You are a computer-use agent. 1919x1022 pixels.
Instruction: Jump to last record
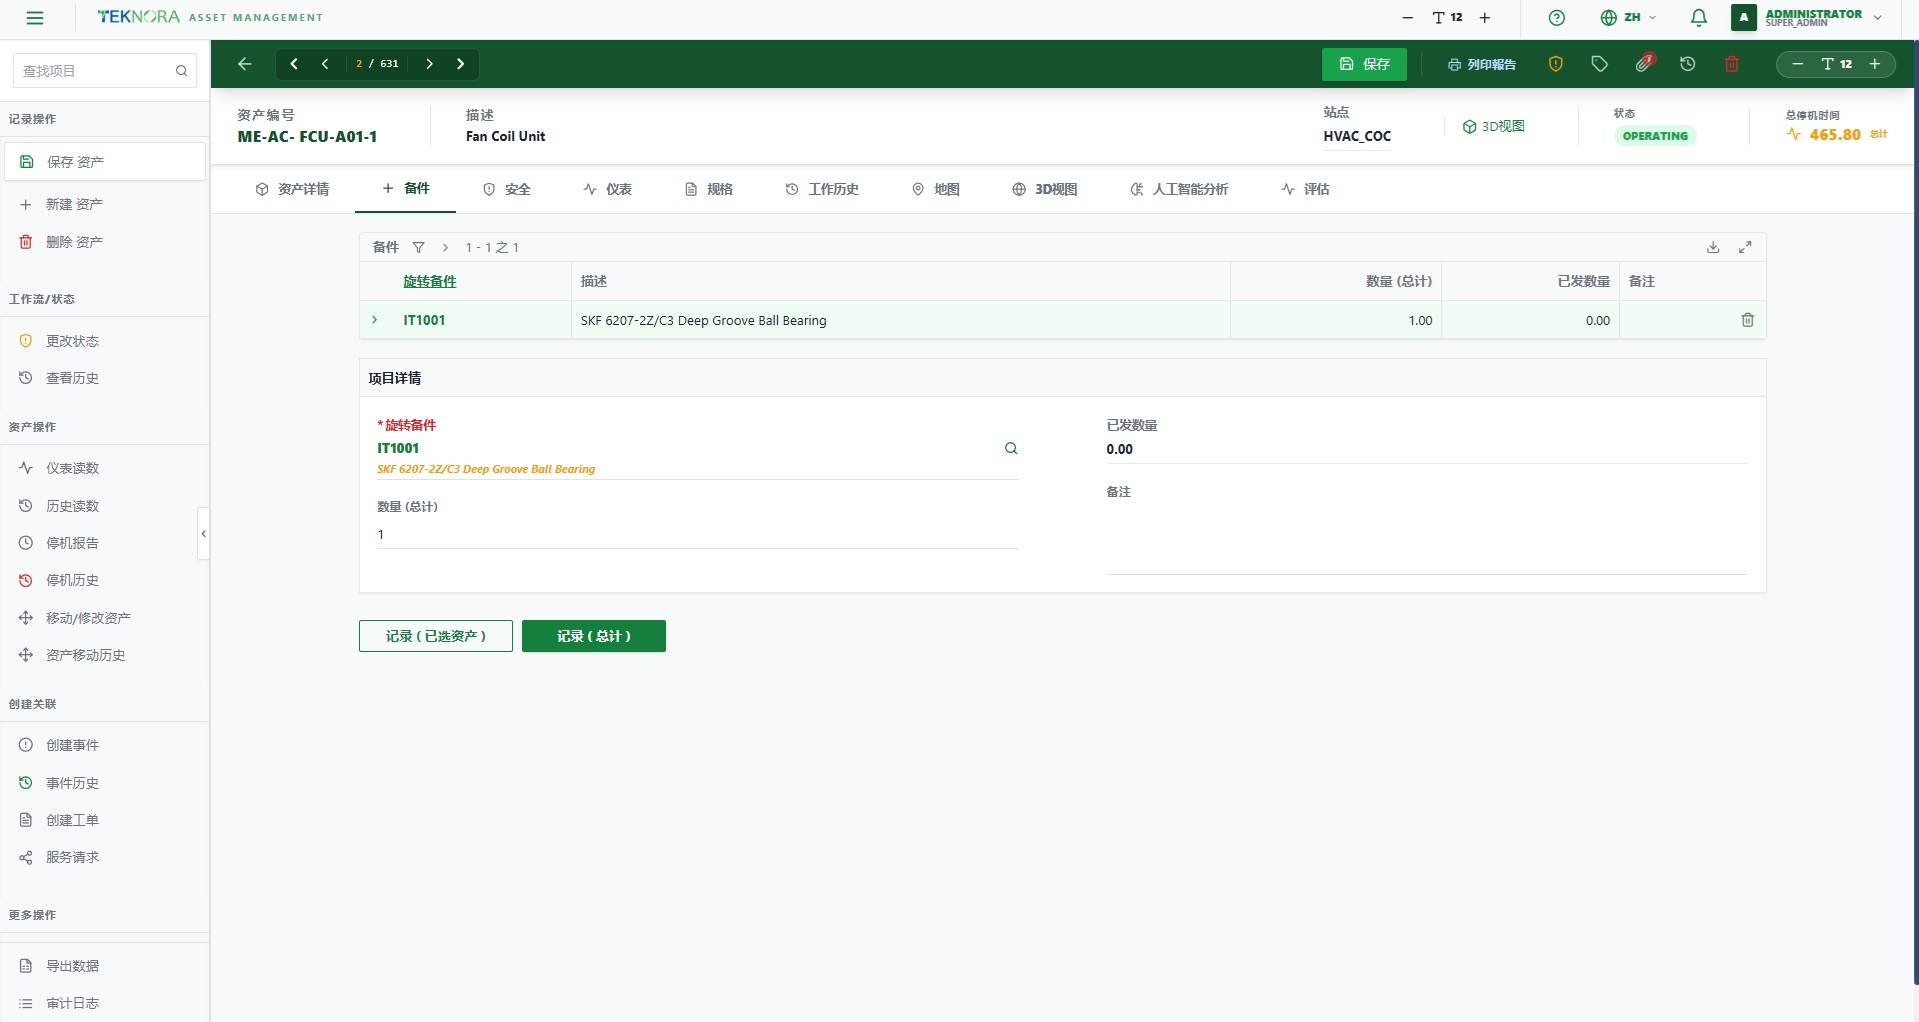[x=460, y=64]
